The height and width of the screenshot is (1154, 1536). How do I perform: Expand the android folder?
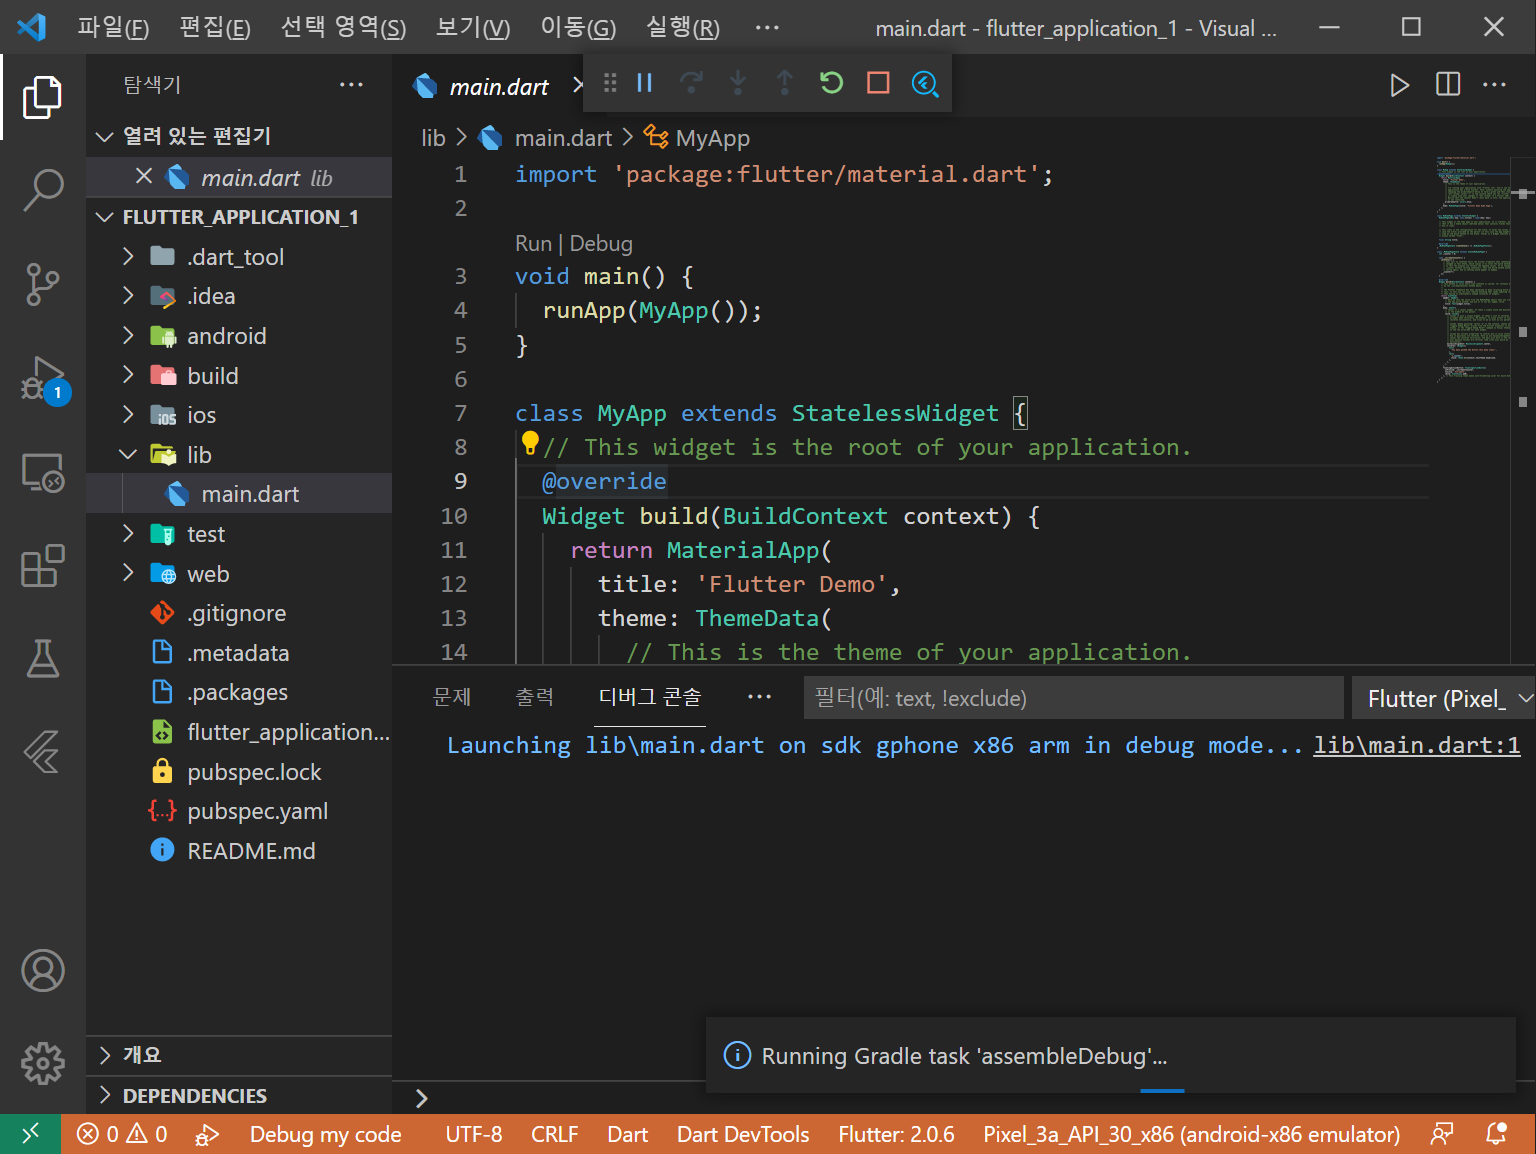coord(128,336)
